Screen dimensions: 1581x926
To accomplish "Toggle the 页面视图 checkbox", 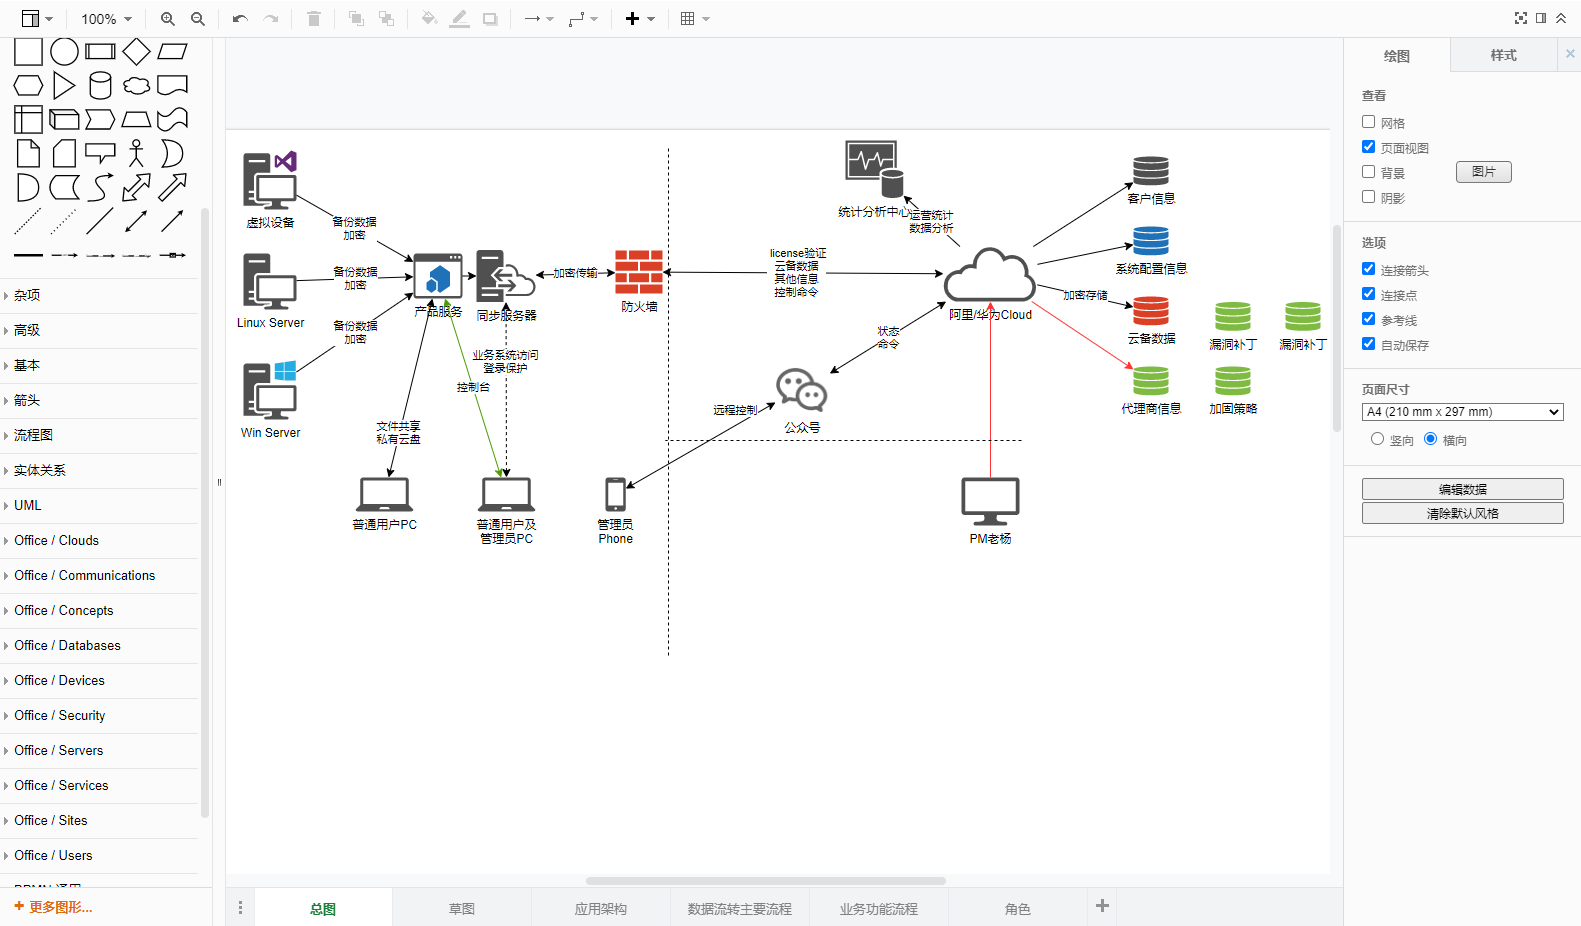I will coord(1368,147).
